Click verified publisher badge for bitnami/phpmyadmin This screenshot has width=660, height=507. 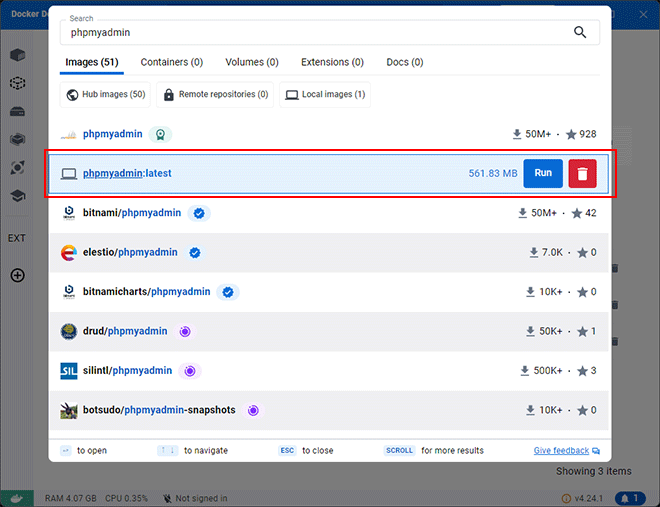(199, 213)
